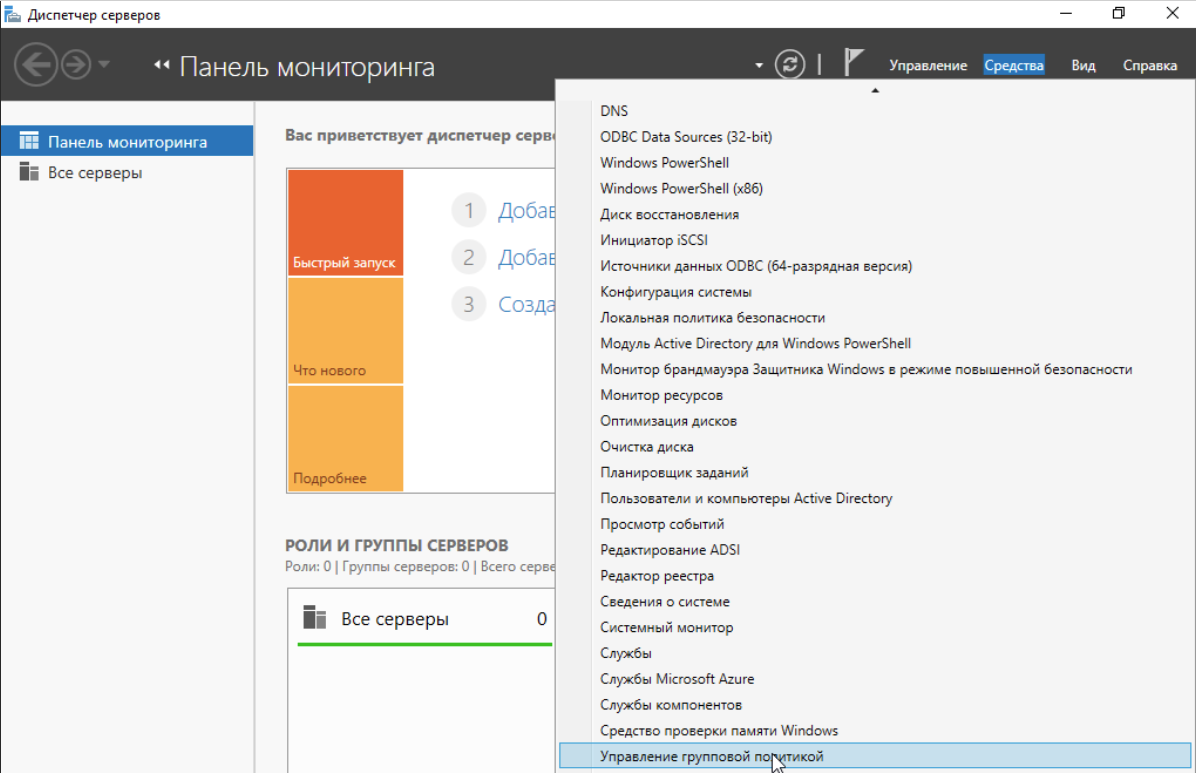The height and width of the screenshot is (773, 1196).
Task: Open the Справка menu
Action: point(1149,66)
